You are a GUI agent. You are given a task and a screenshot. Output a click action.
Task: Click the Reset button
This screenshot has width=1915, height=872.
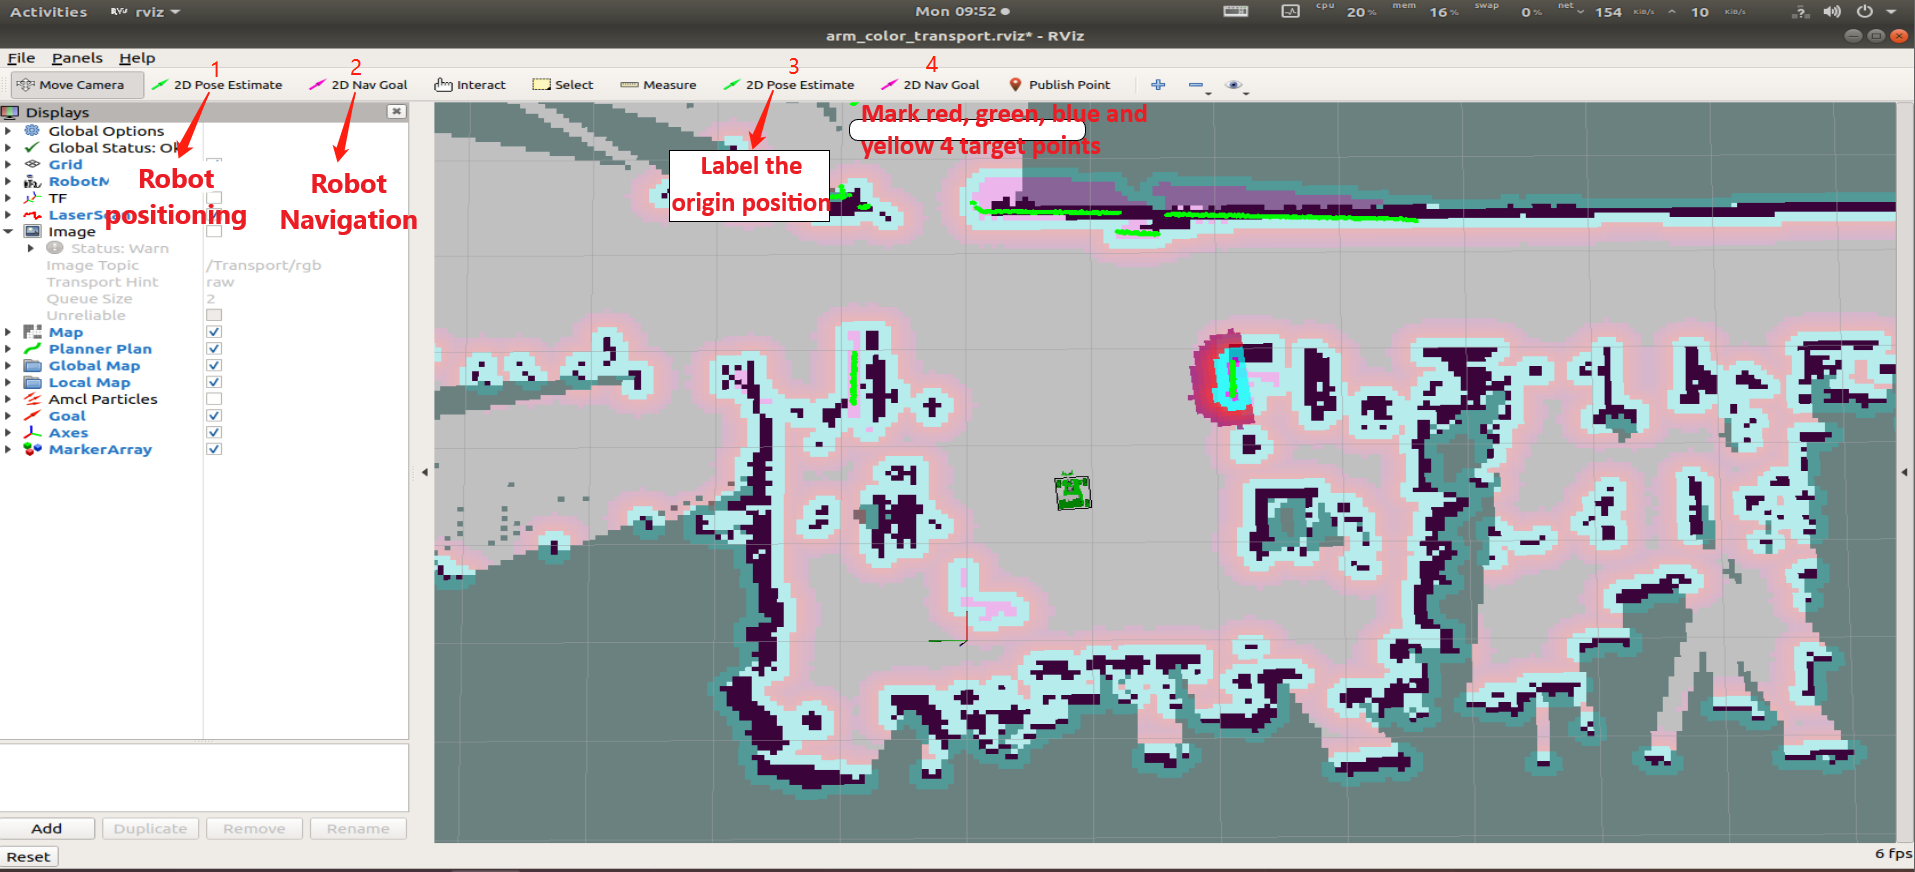point(28,857)
